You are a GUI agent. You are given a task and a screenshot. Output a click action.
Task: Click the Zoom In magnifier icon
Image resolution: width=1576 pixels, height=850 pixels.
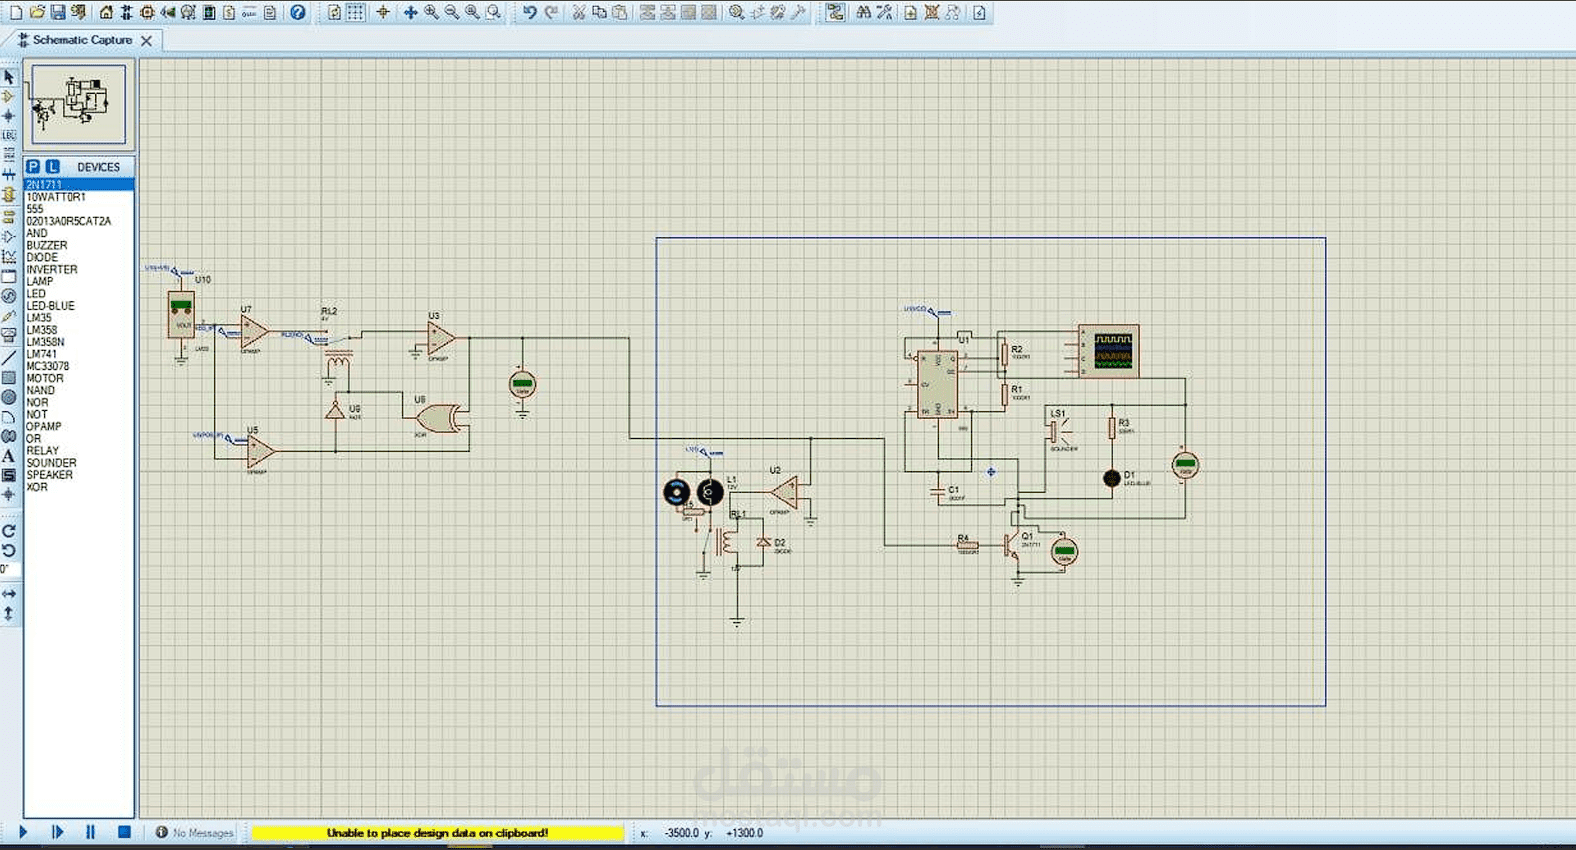431,12
